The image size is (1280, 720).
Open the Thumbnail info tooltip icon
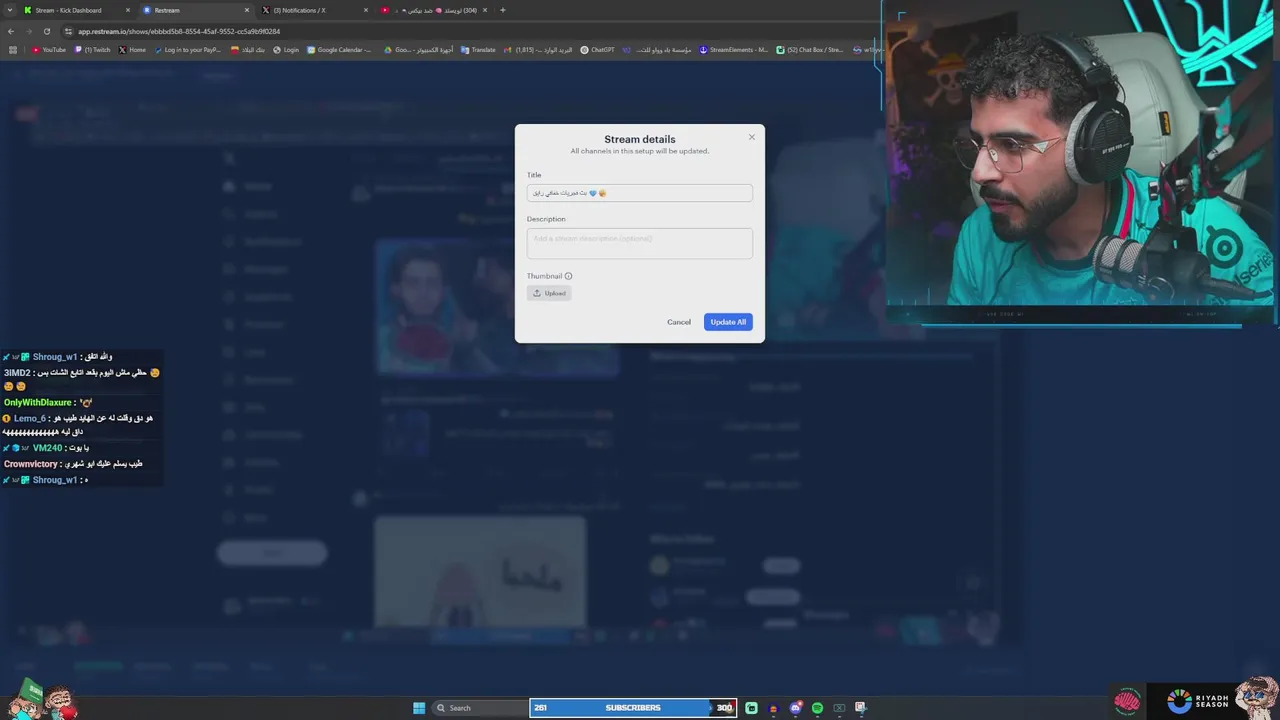pos(568,276)
